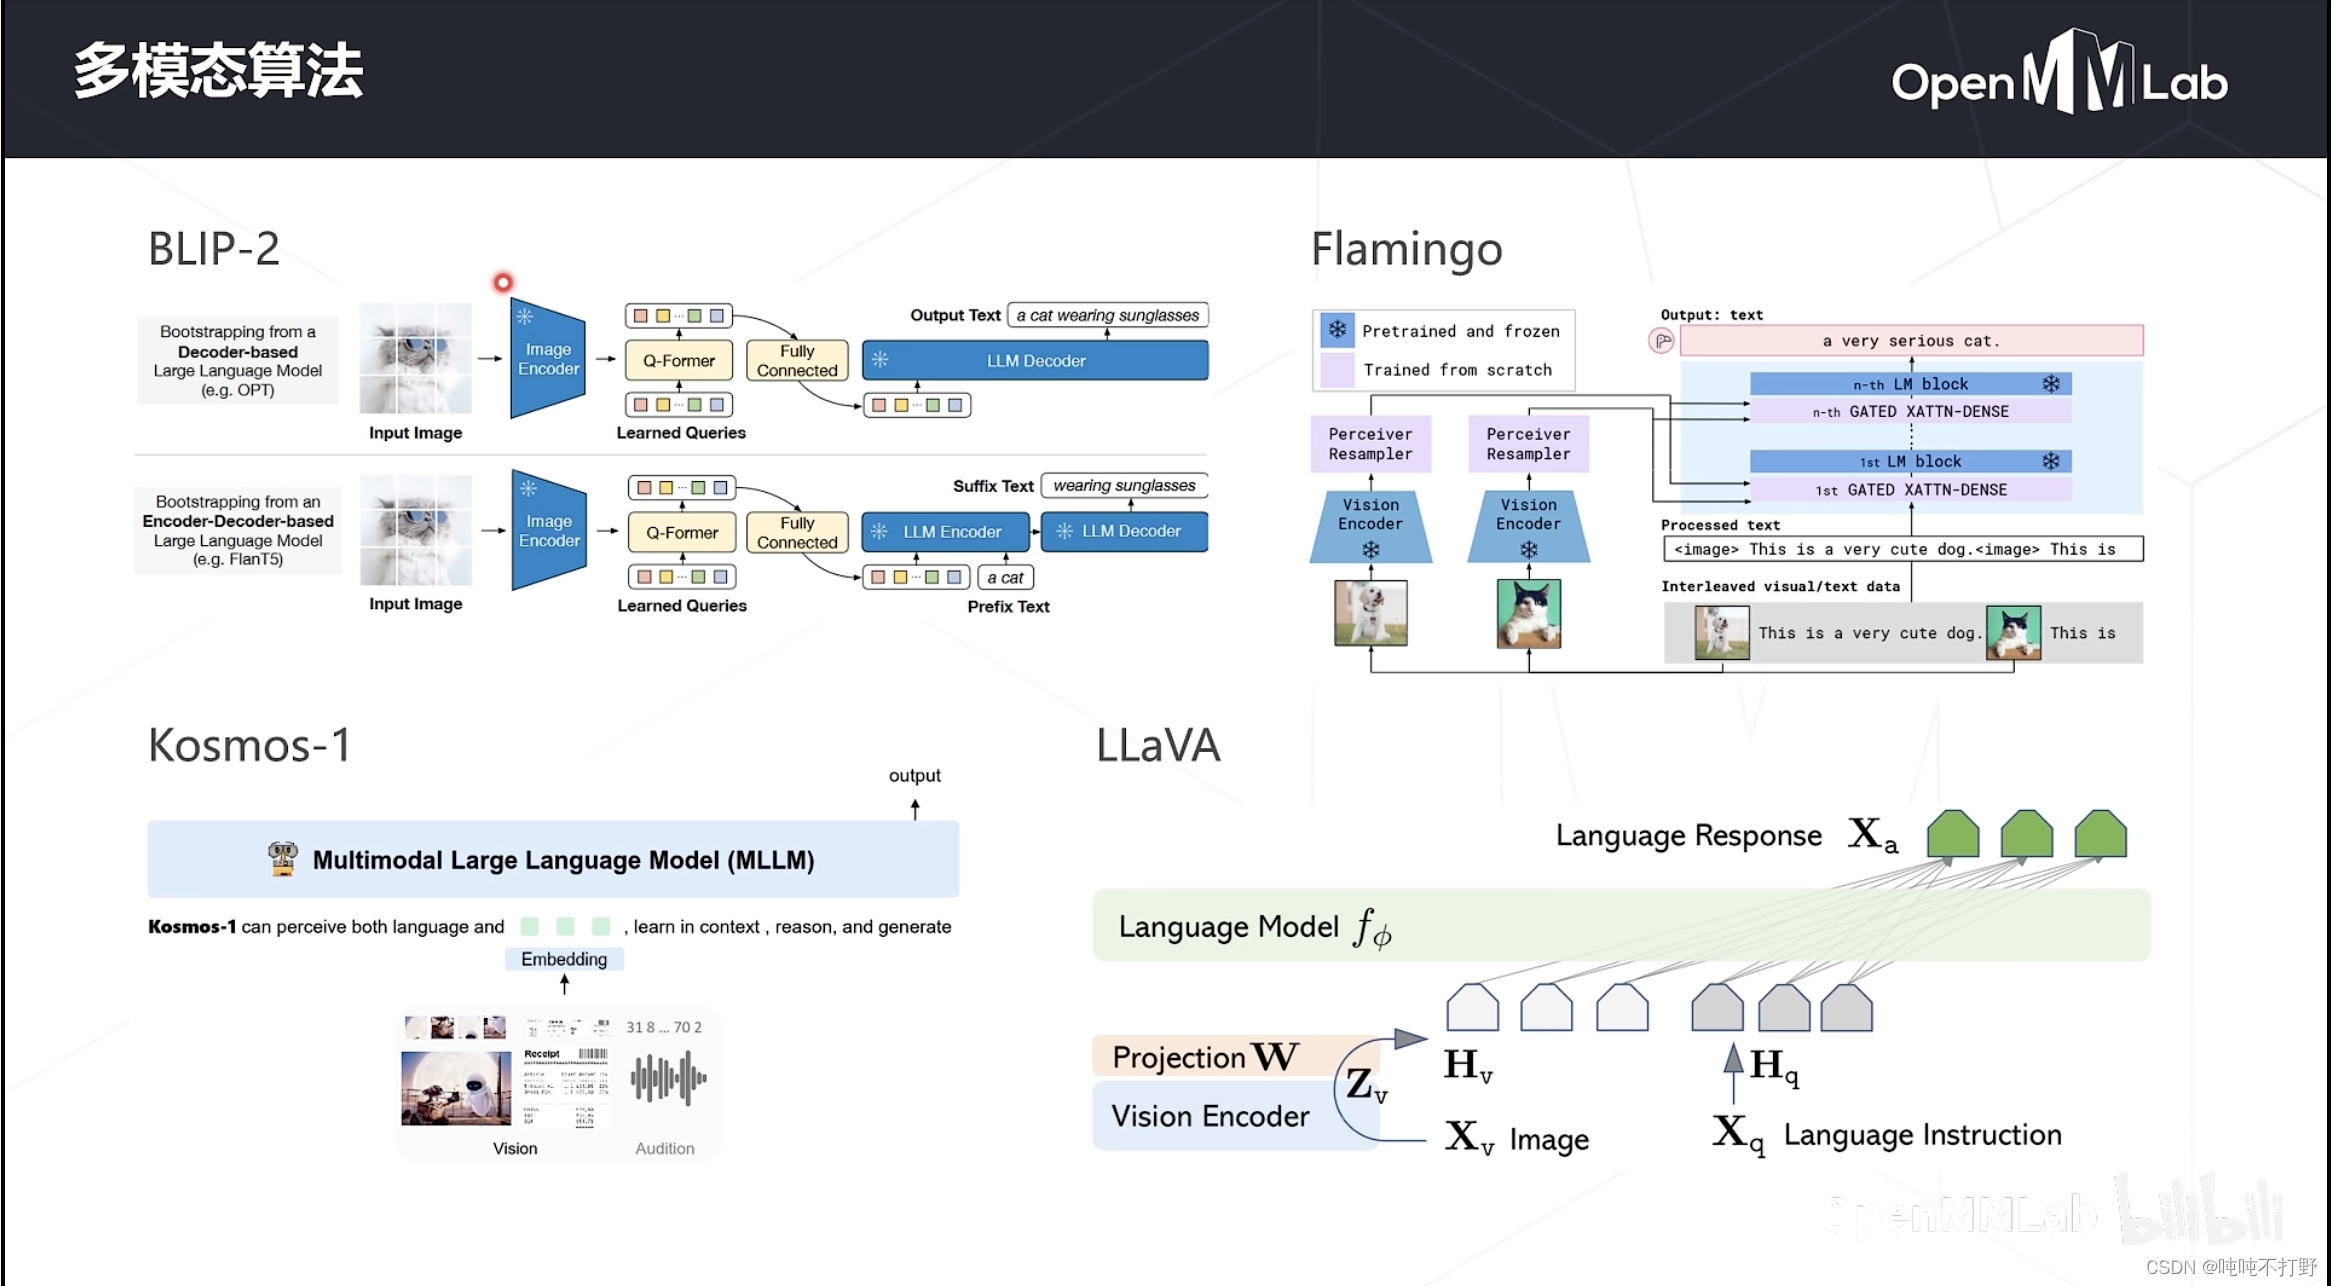The height and width of the screenshot is (1286, 2332).
Task: Click the LLM Decoder below Output Text
Action: click(1035, 360)
